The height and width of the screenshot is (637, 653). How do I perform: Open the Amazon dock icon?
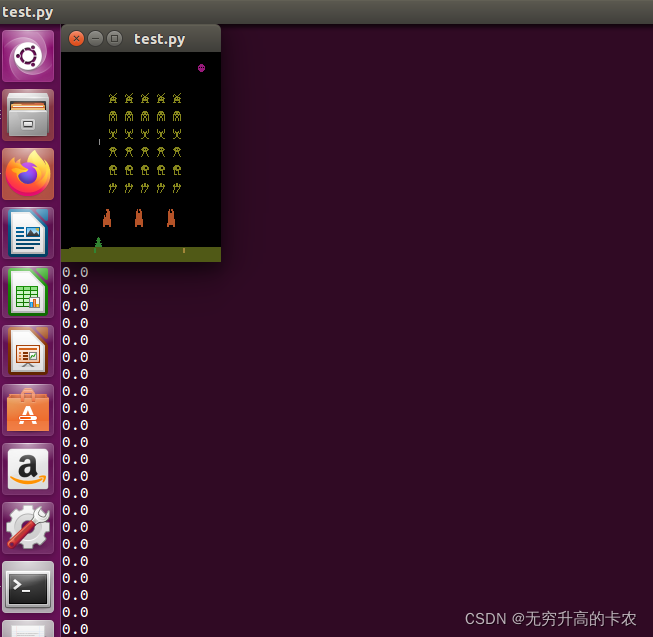pyautogui.click(x=28, y=469)
